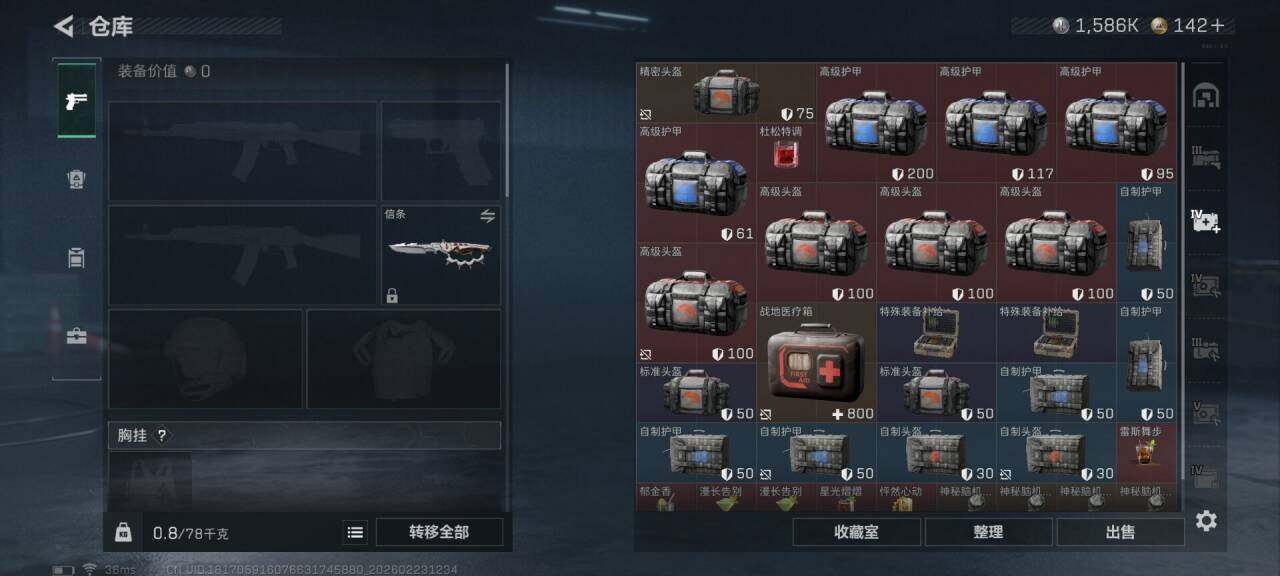Image resolution: width=1280 pixels, height=576 pixels.
Task: Click 出售 to sell items
Action: 1120,532
